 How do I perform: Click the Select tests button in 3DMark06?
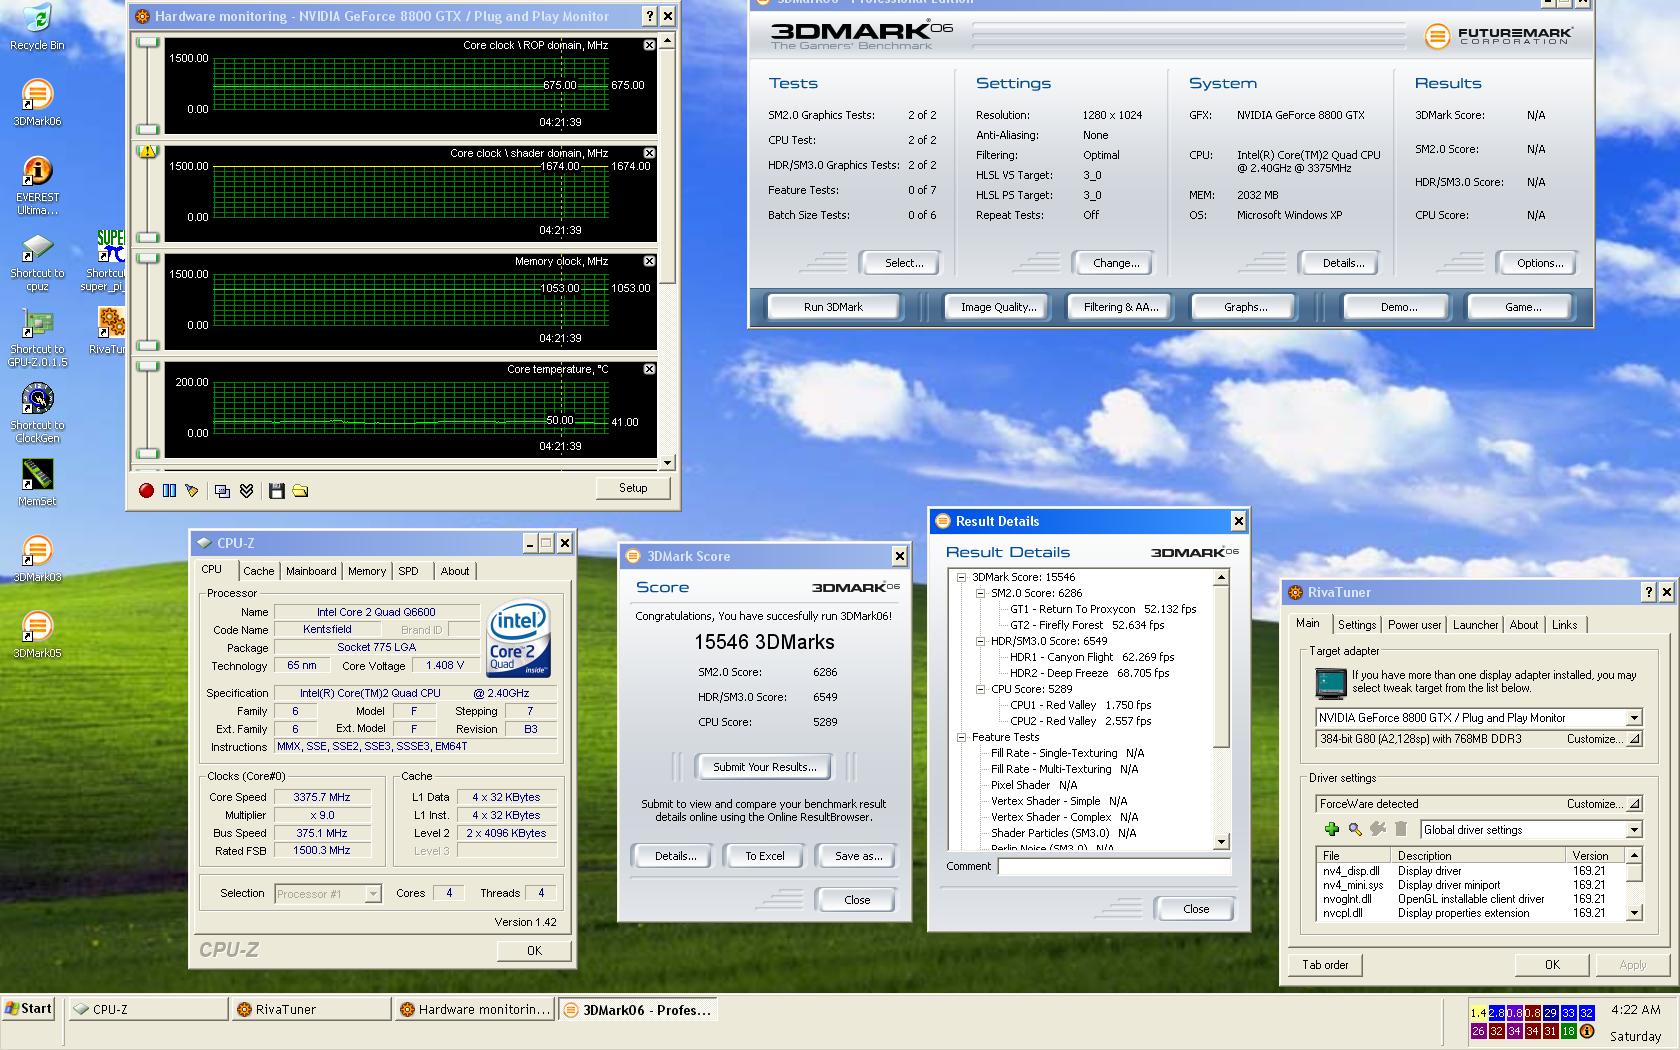[904, 263]
